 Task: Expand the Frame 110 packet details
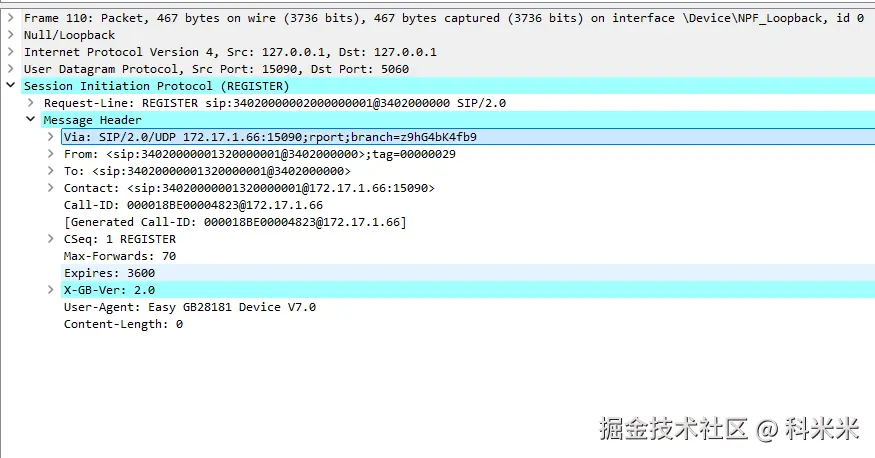coord(10,18)
